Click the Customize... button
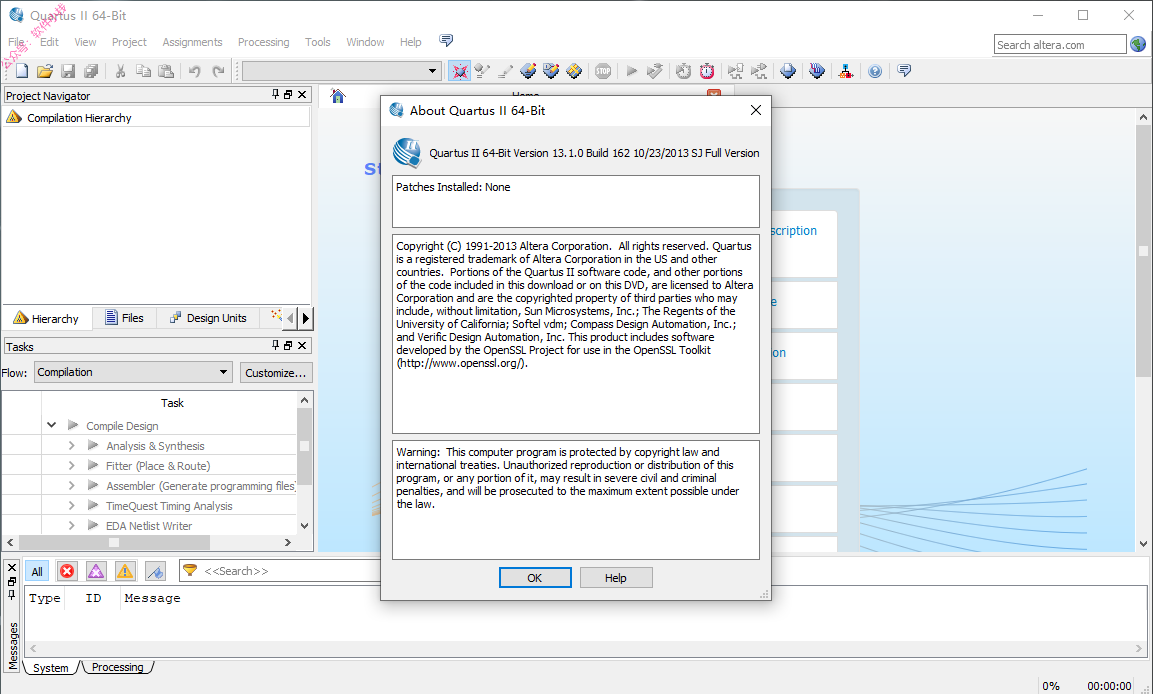This screenshot has width=1153, height=694. [x=276, y=373]
